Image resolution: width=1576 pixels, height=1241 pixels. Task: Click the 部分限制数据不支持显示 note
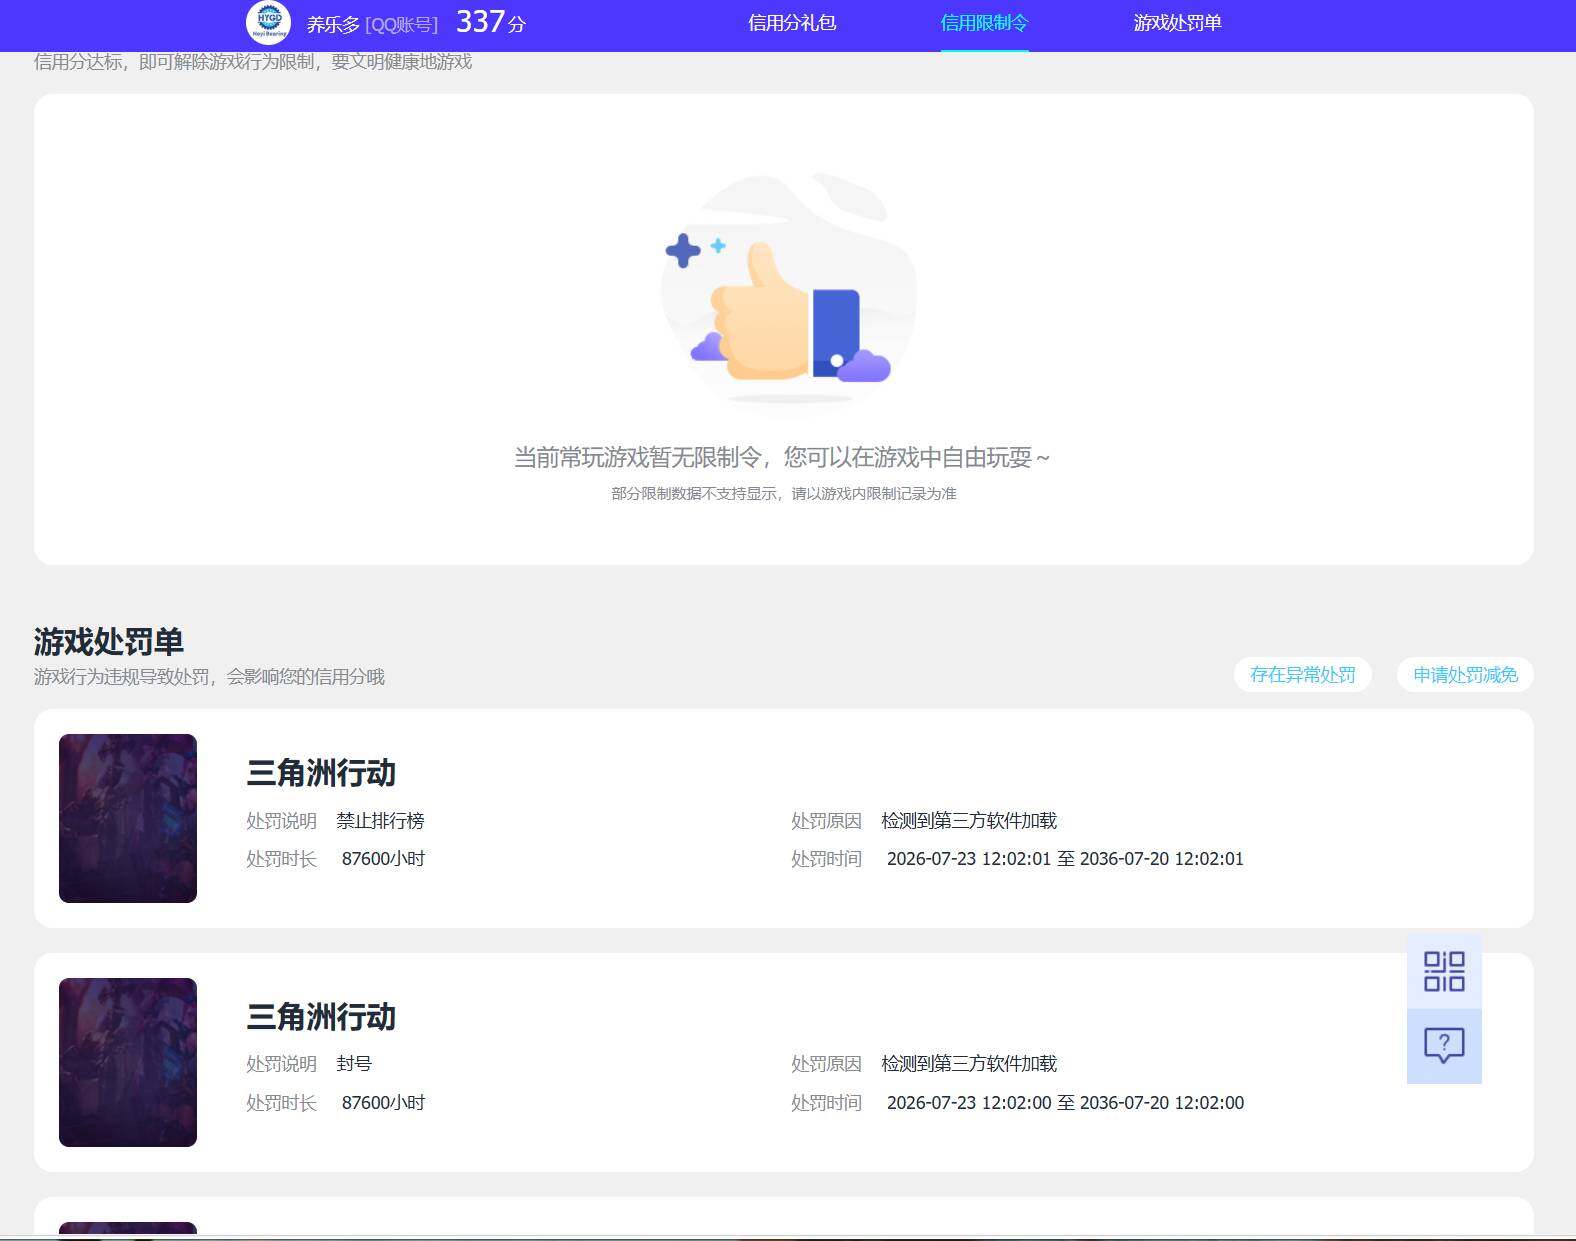pyautogui.click(x=784, y=494)
